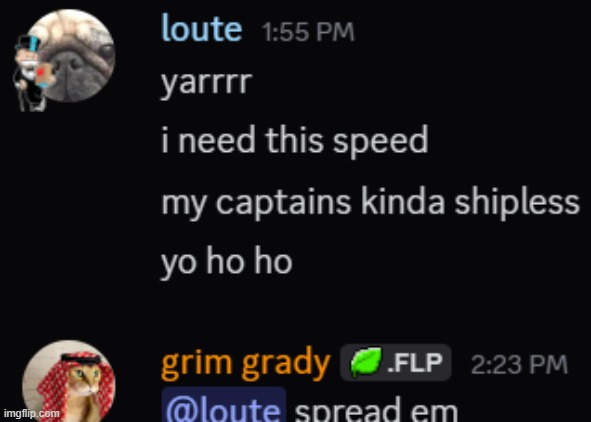
Task: Select the "i need this speed" message
Action: 295,141
